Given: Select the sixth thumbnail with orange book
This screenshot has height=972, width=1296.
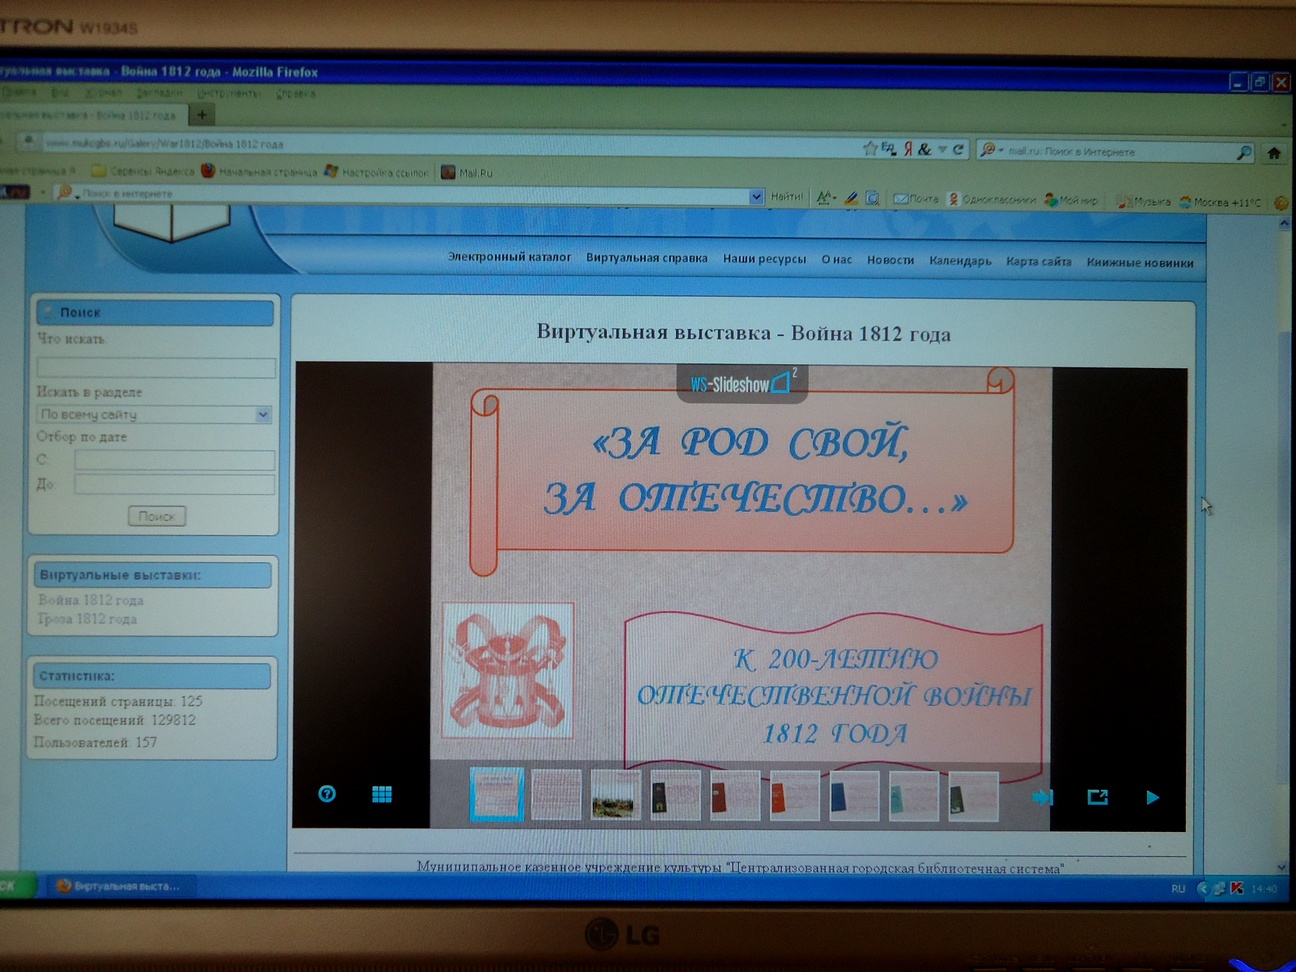Looking at the screenshot, I should pyautogui.click(x=794, y=796).
